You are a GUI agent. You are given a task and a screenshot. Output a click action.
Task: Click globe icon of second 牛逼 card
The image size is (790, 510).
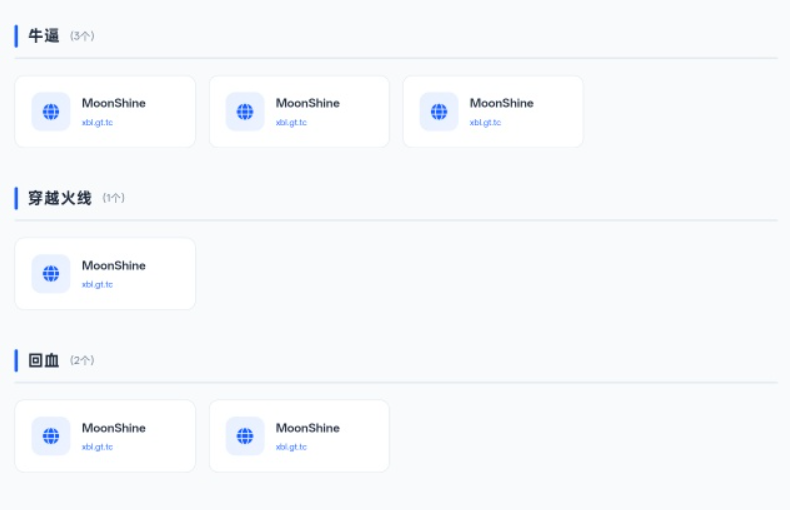[245, 111]
